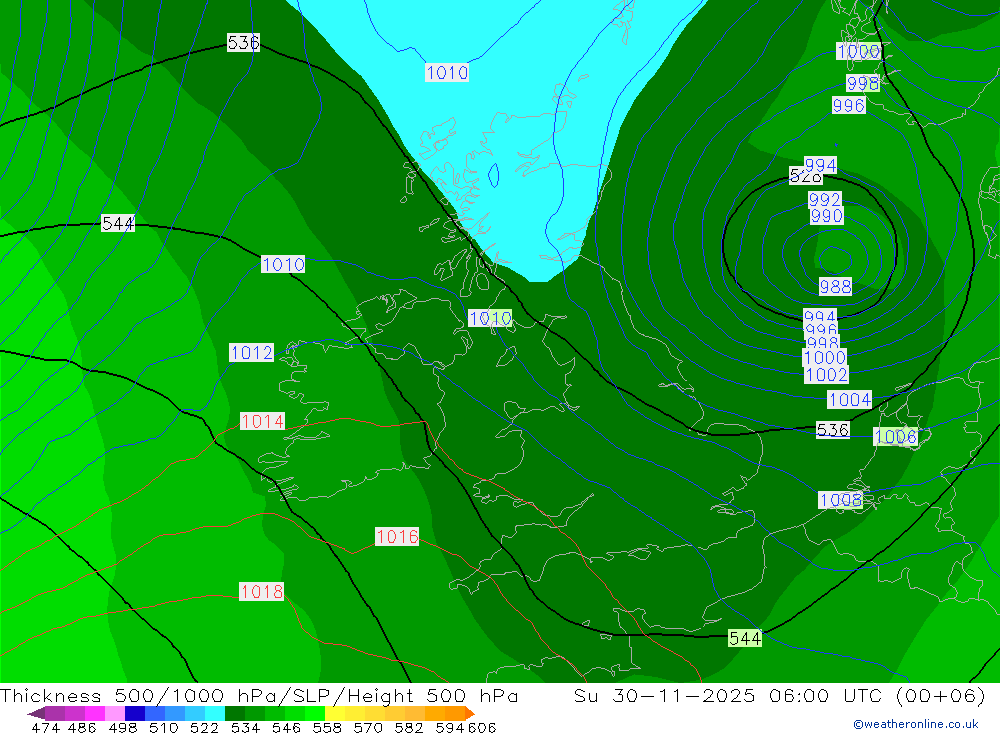Select the legend value 606
The height and width of the screenshot is (733, 1000).
[482, 727]
